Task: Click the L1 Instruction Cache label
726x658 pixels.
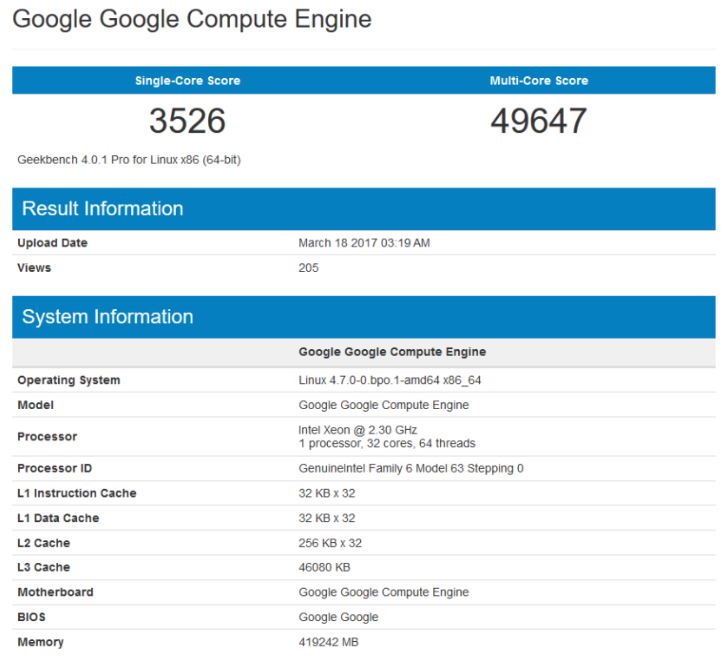Action: [77, 493]
